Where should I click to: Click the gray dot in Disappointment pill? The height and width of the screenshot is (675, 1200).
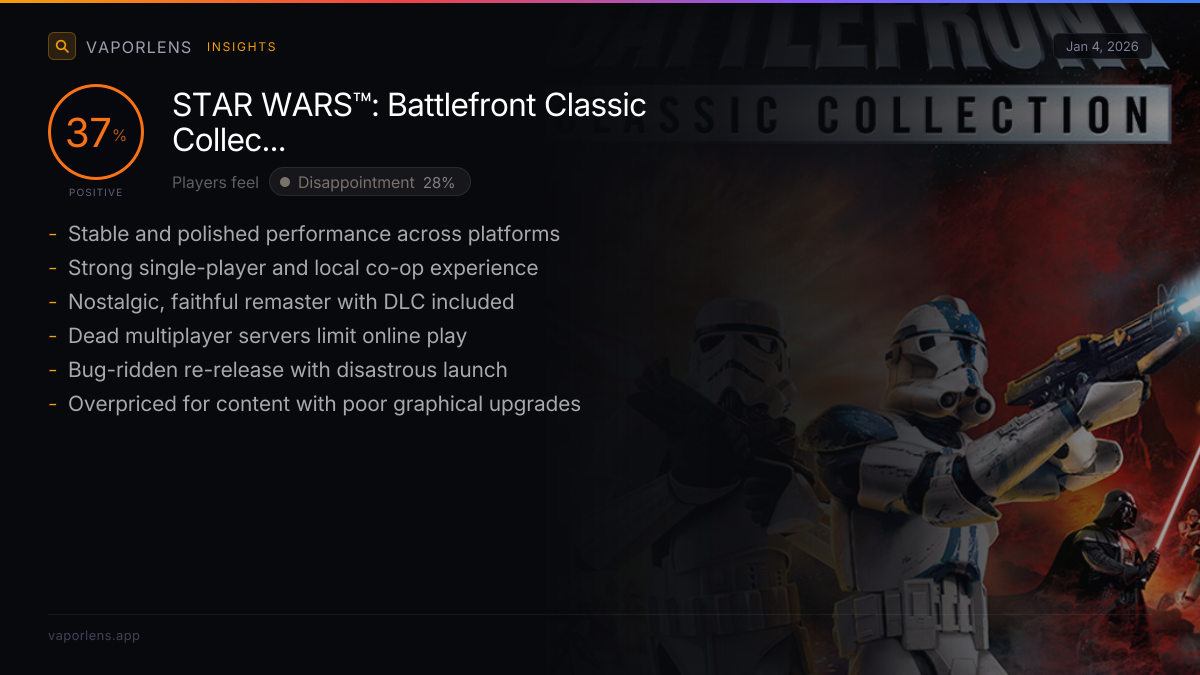(x=285, y=182)
